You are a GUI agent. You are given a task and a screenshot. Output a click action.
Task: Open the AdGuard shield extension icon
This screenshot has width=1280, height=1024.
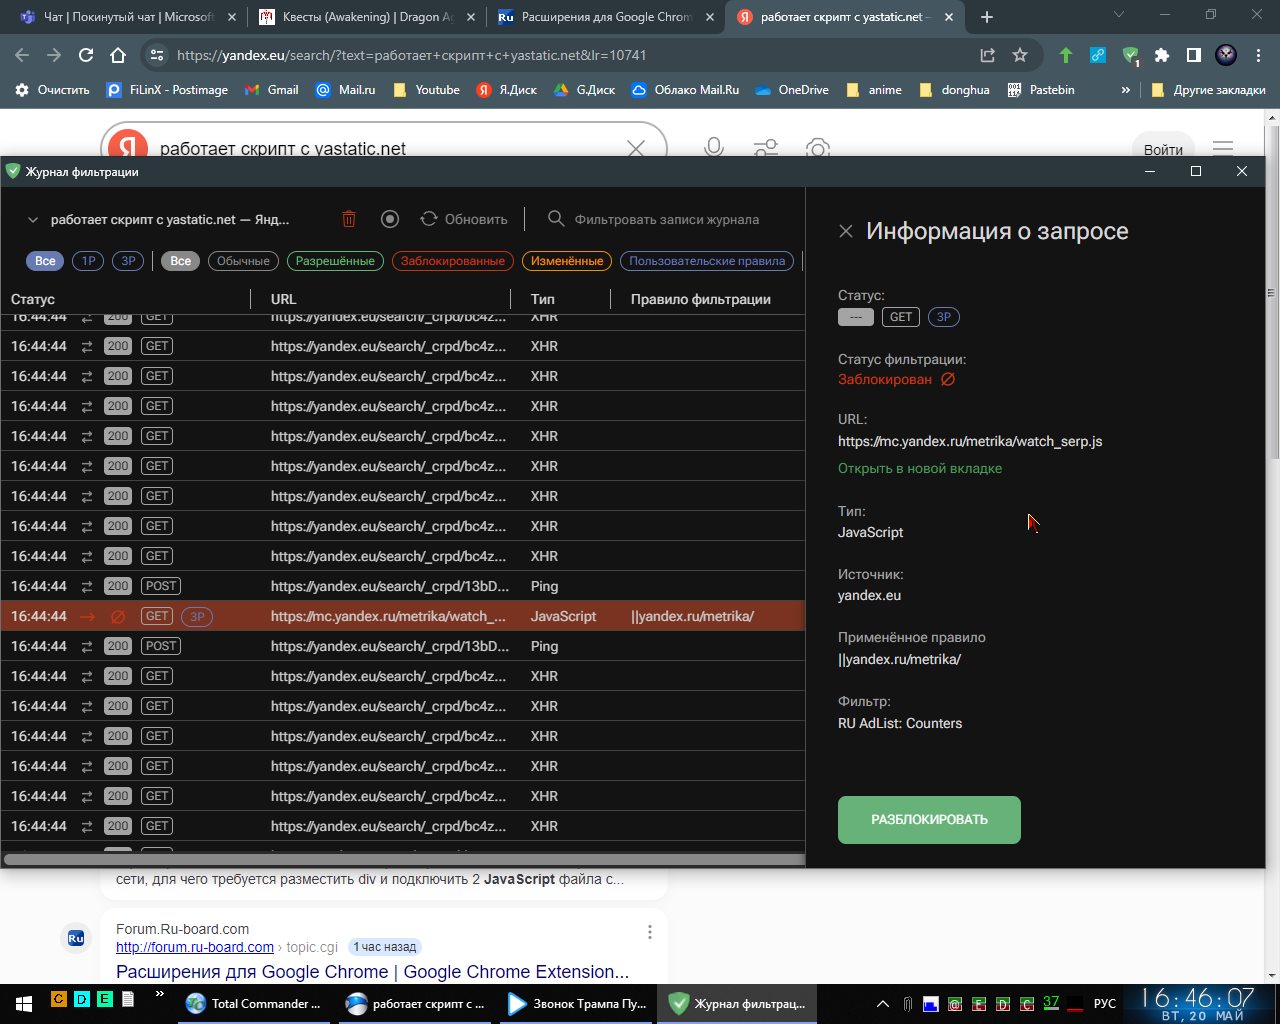(1130, 56)
